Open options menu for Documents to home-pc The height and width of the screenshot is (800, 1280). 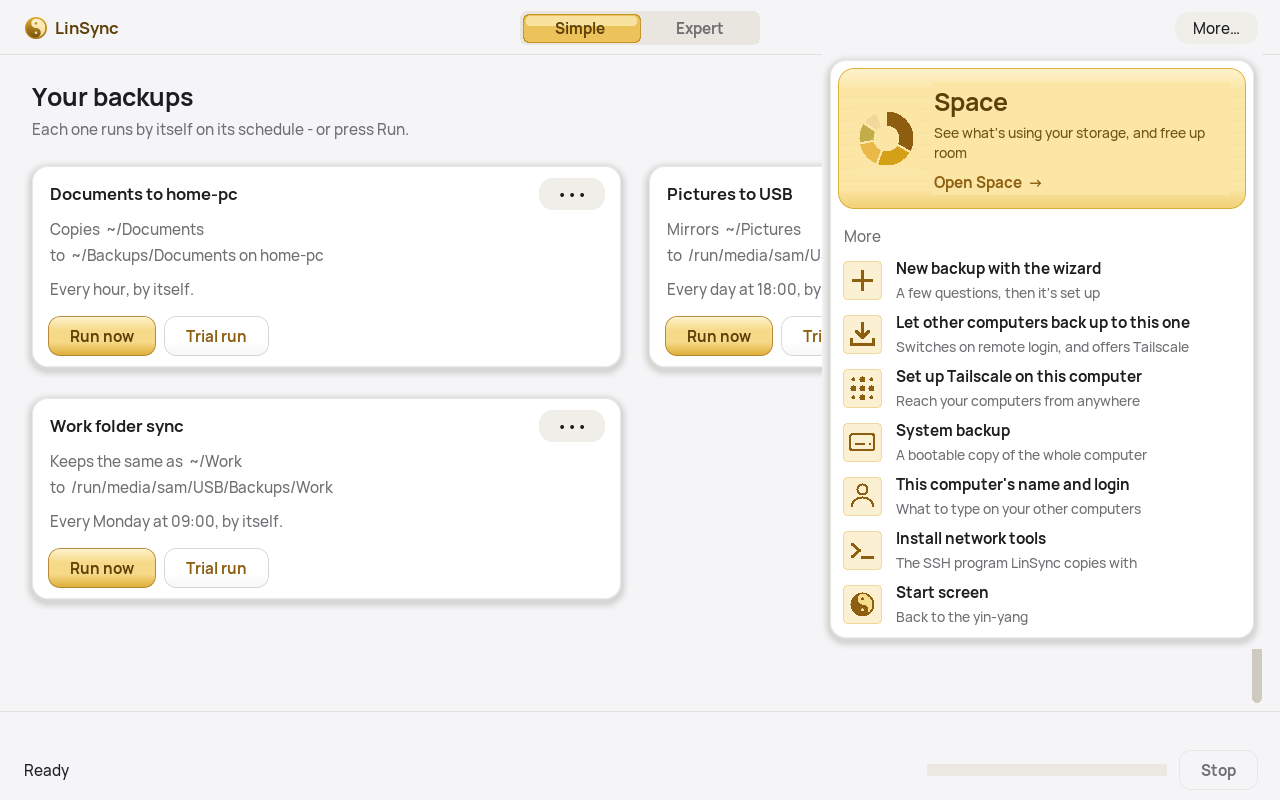(572, 194)
